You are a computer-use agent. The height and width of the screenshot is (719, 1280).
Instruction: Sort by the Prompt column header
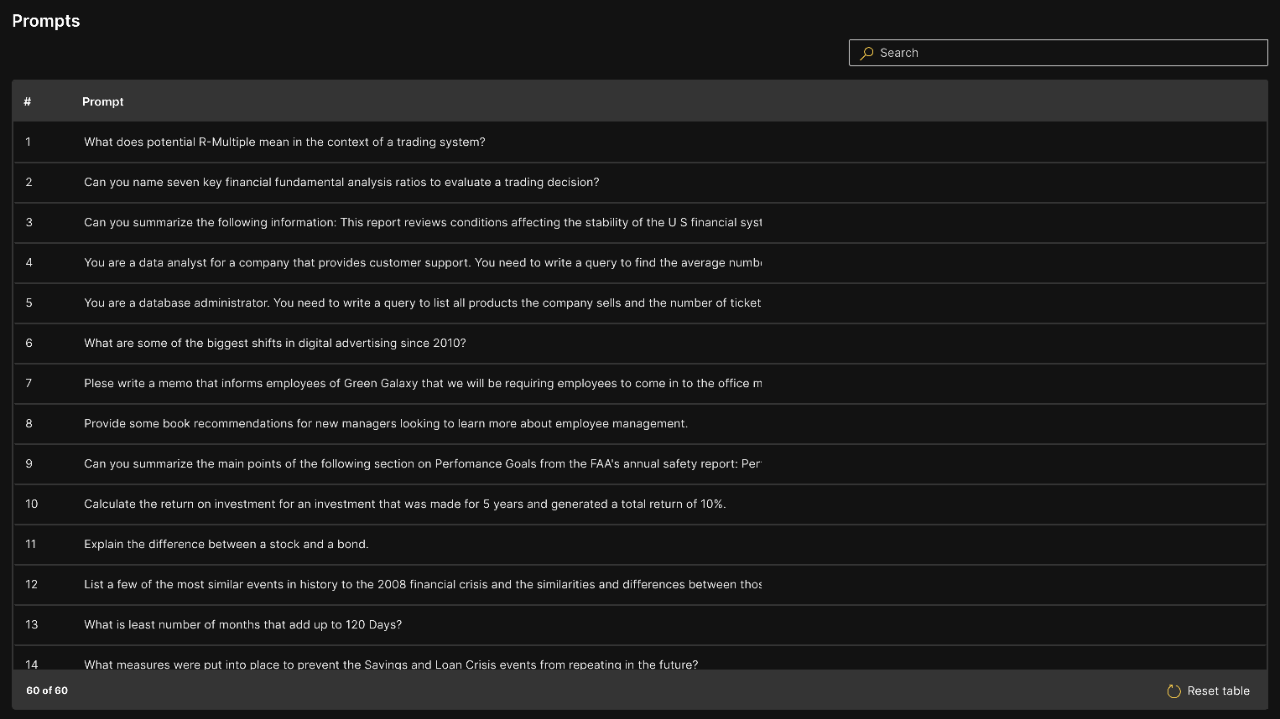click(x=103, y=102)
